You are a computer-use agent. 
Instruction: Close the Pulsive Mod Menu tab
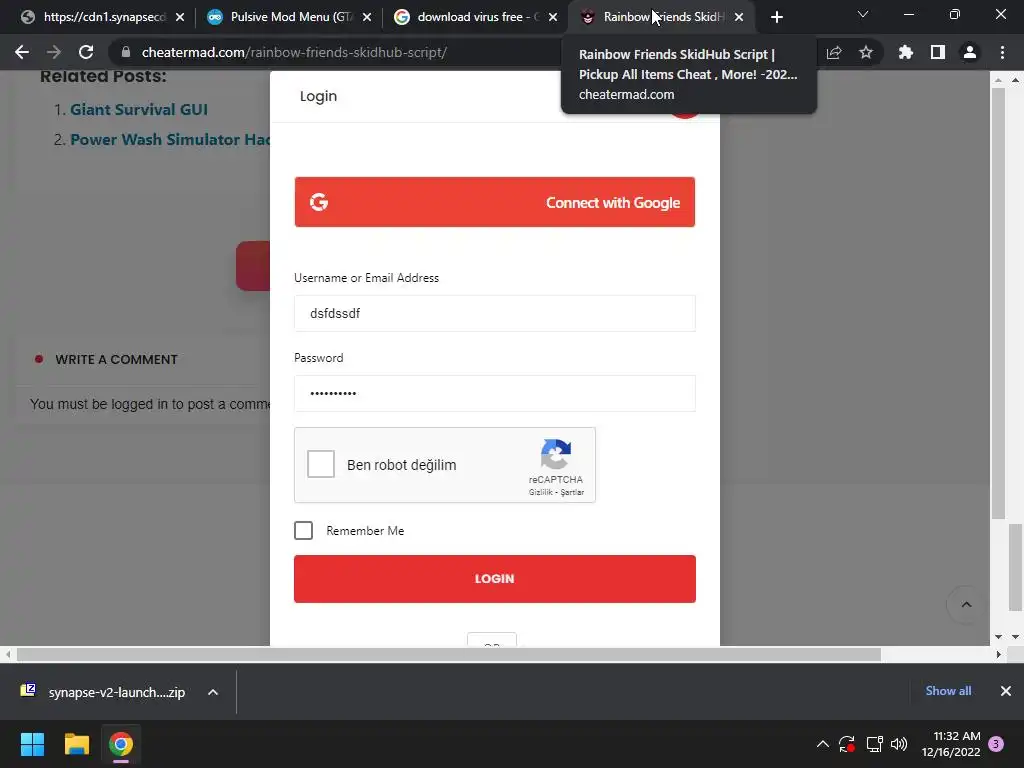[367, 17]
